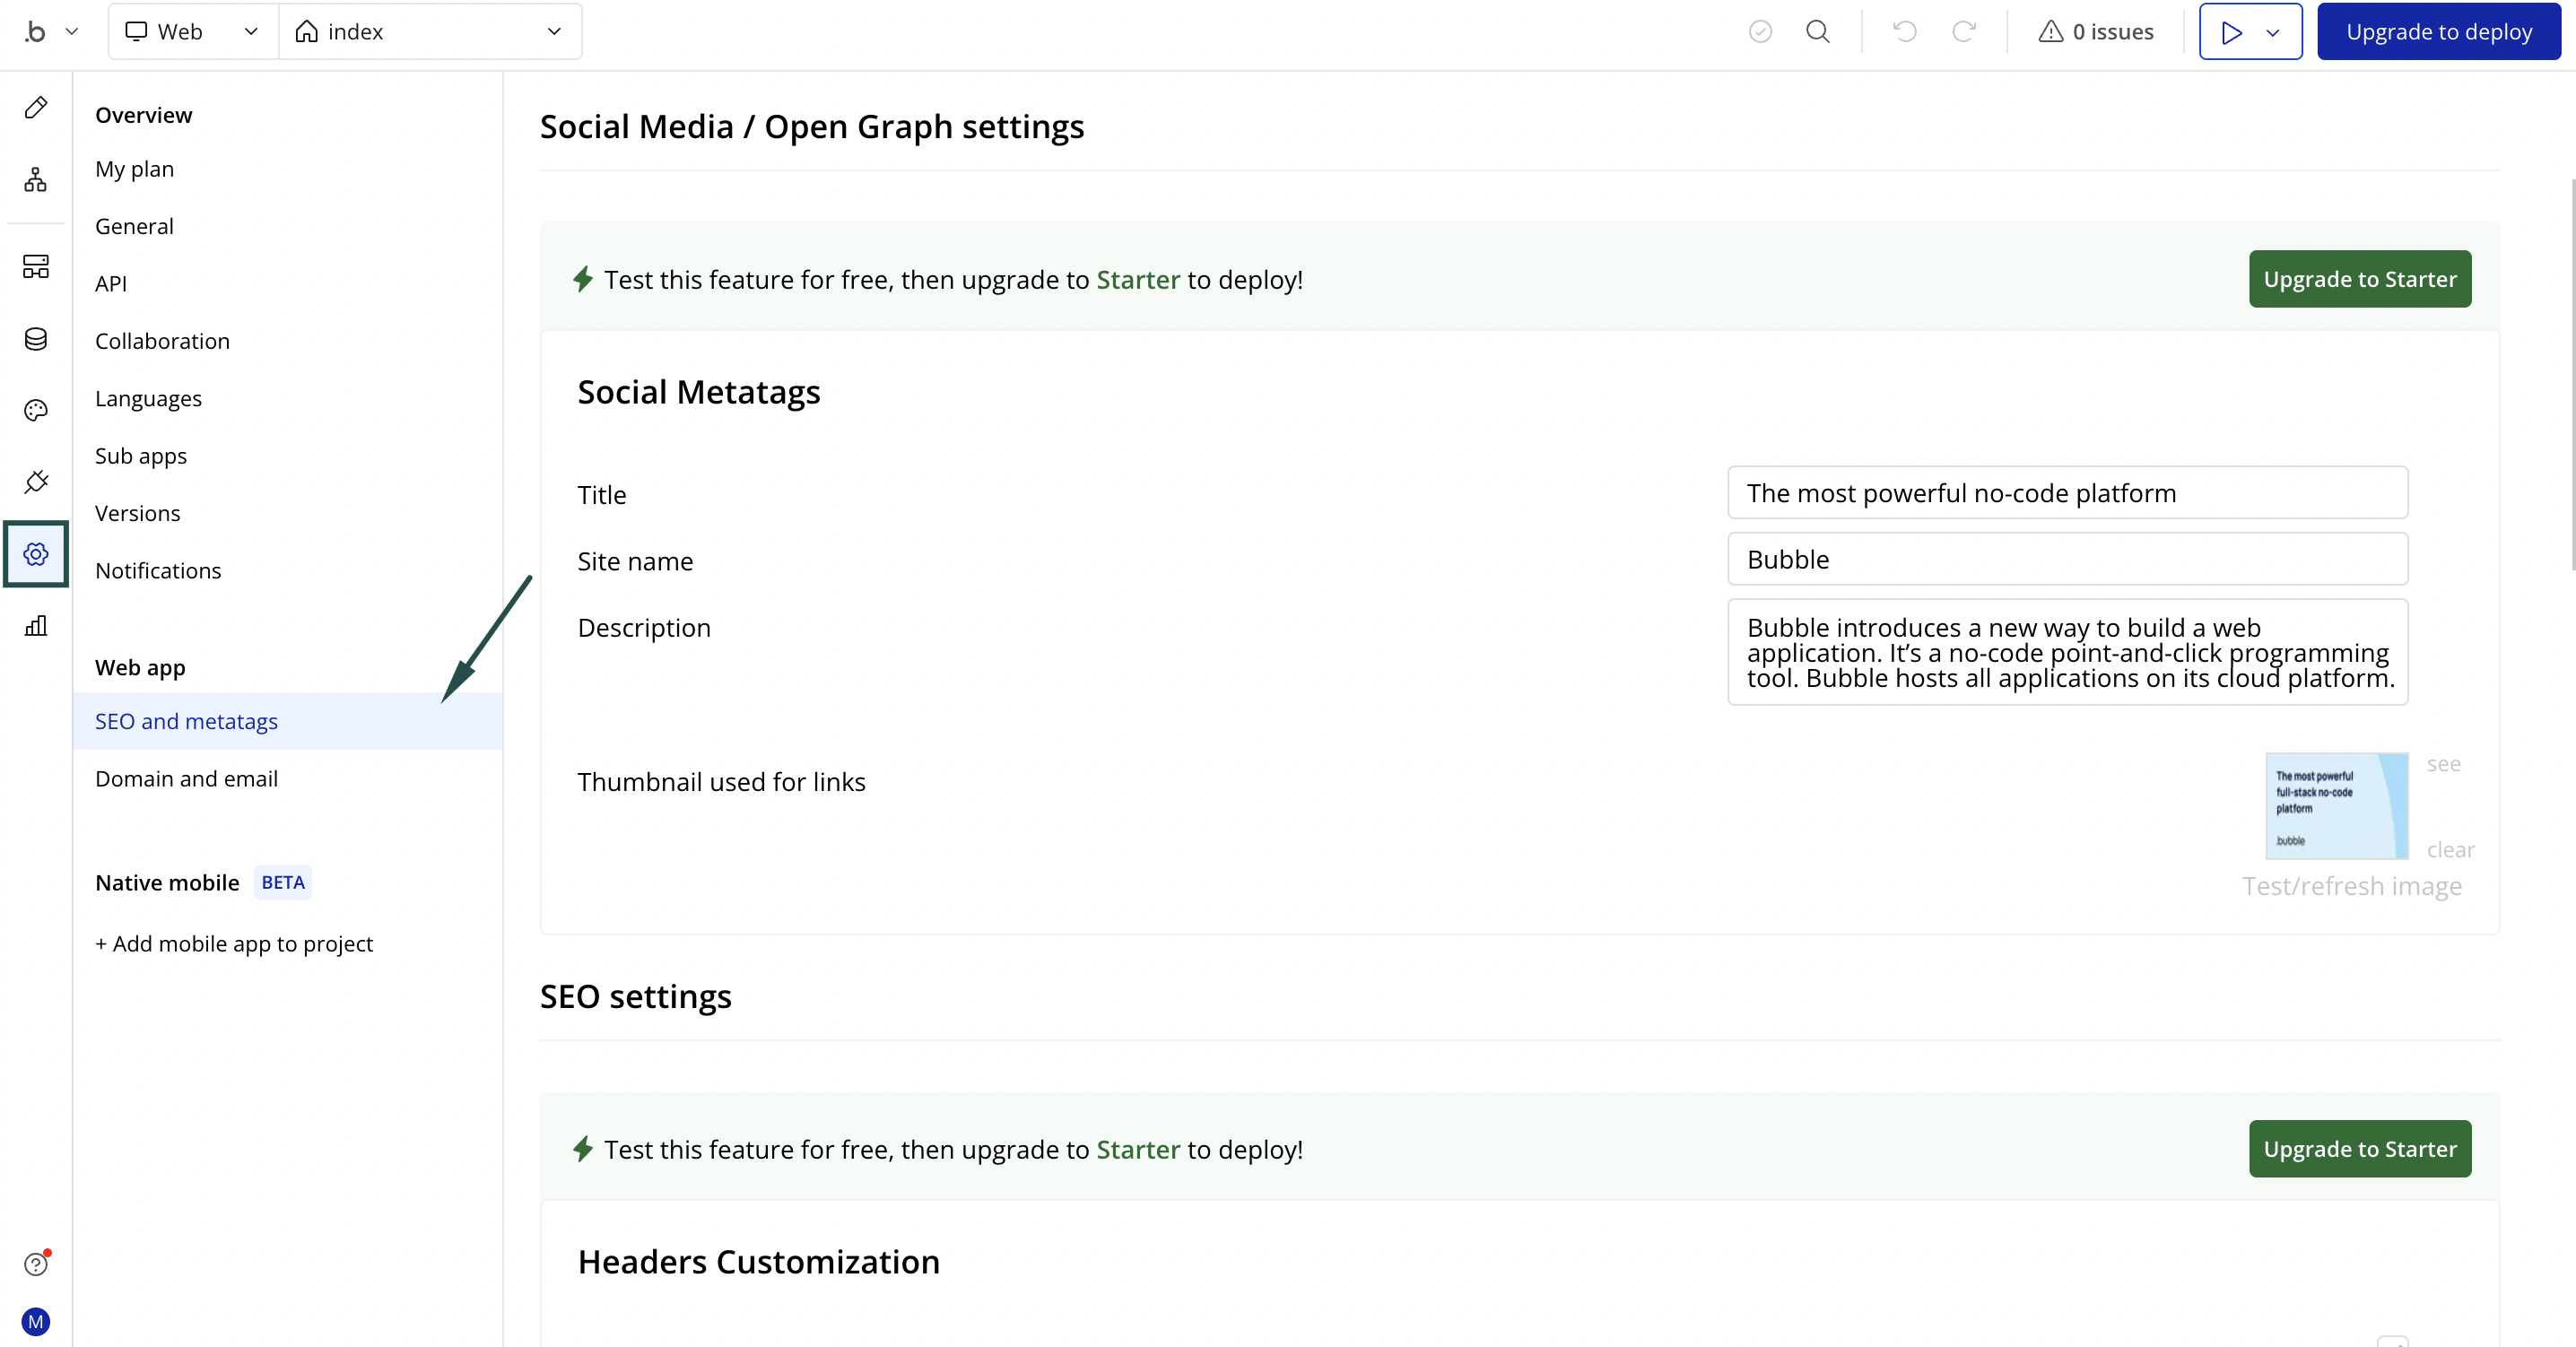Image resolution: width=2576 pixels, height=1347 pixels.
Task: Click the Overview heading in sidebar
Action: (x=143, y=115)
